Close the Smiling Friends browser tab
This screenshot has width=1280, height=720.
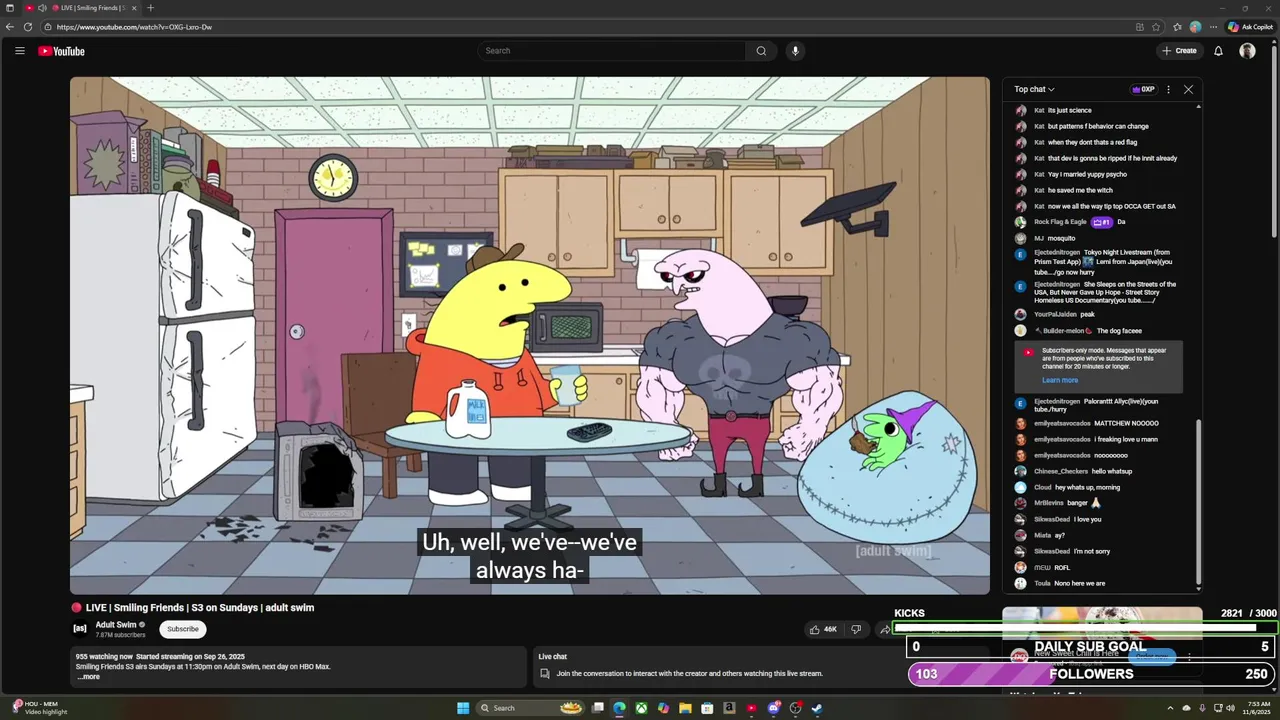[134, 8]
